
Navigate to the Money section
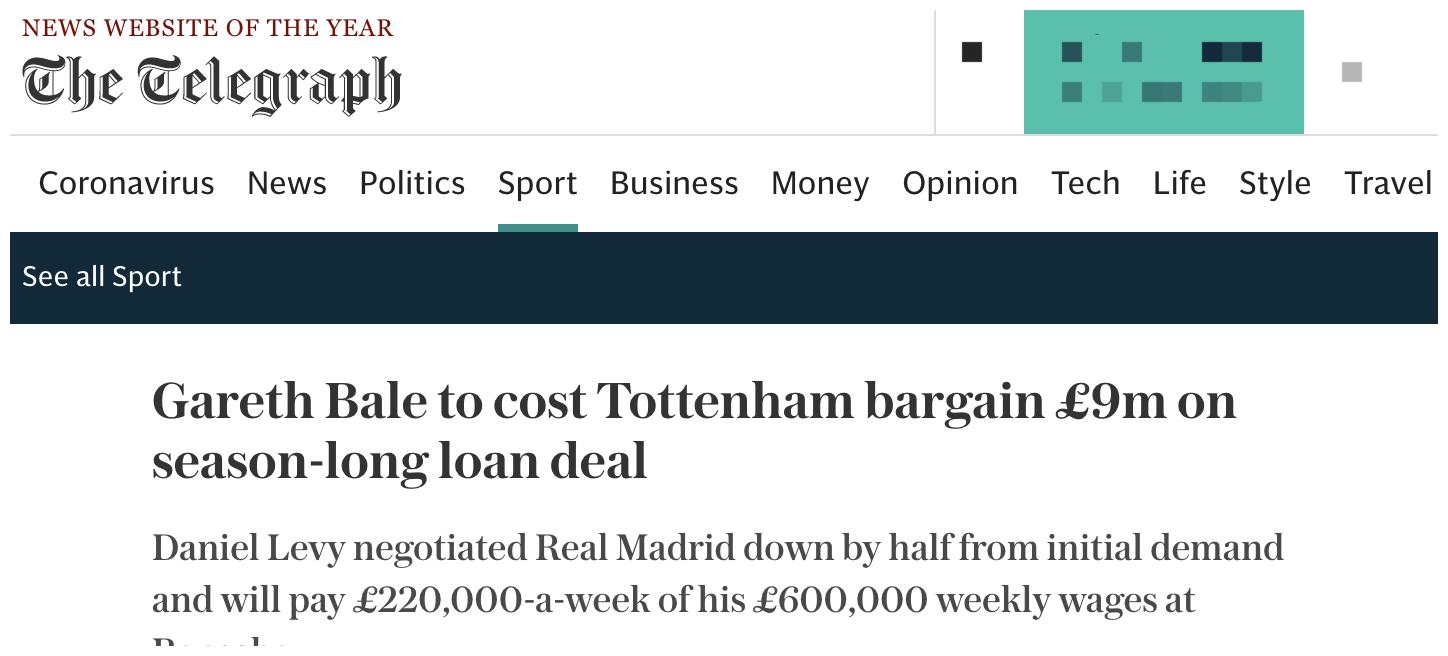pyautogui.click(x=820, y=183)
